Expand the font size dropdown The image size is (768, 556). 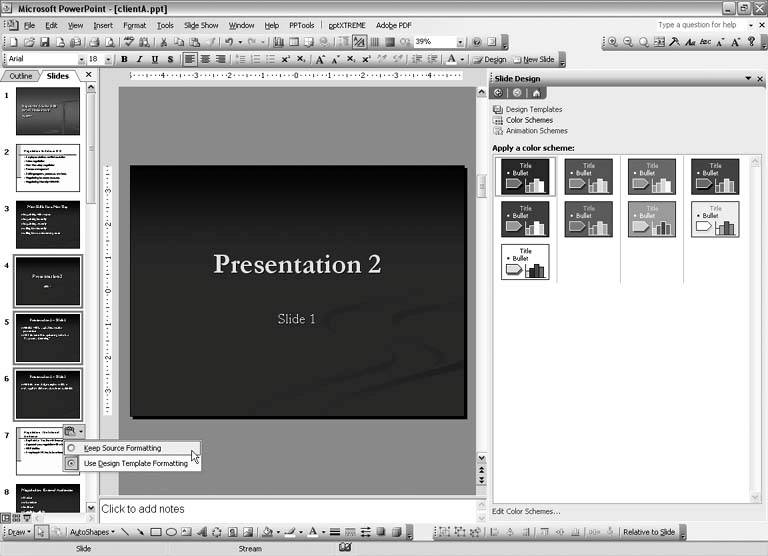[x=108, y=60]
